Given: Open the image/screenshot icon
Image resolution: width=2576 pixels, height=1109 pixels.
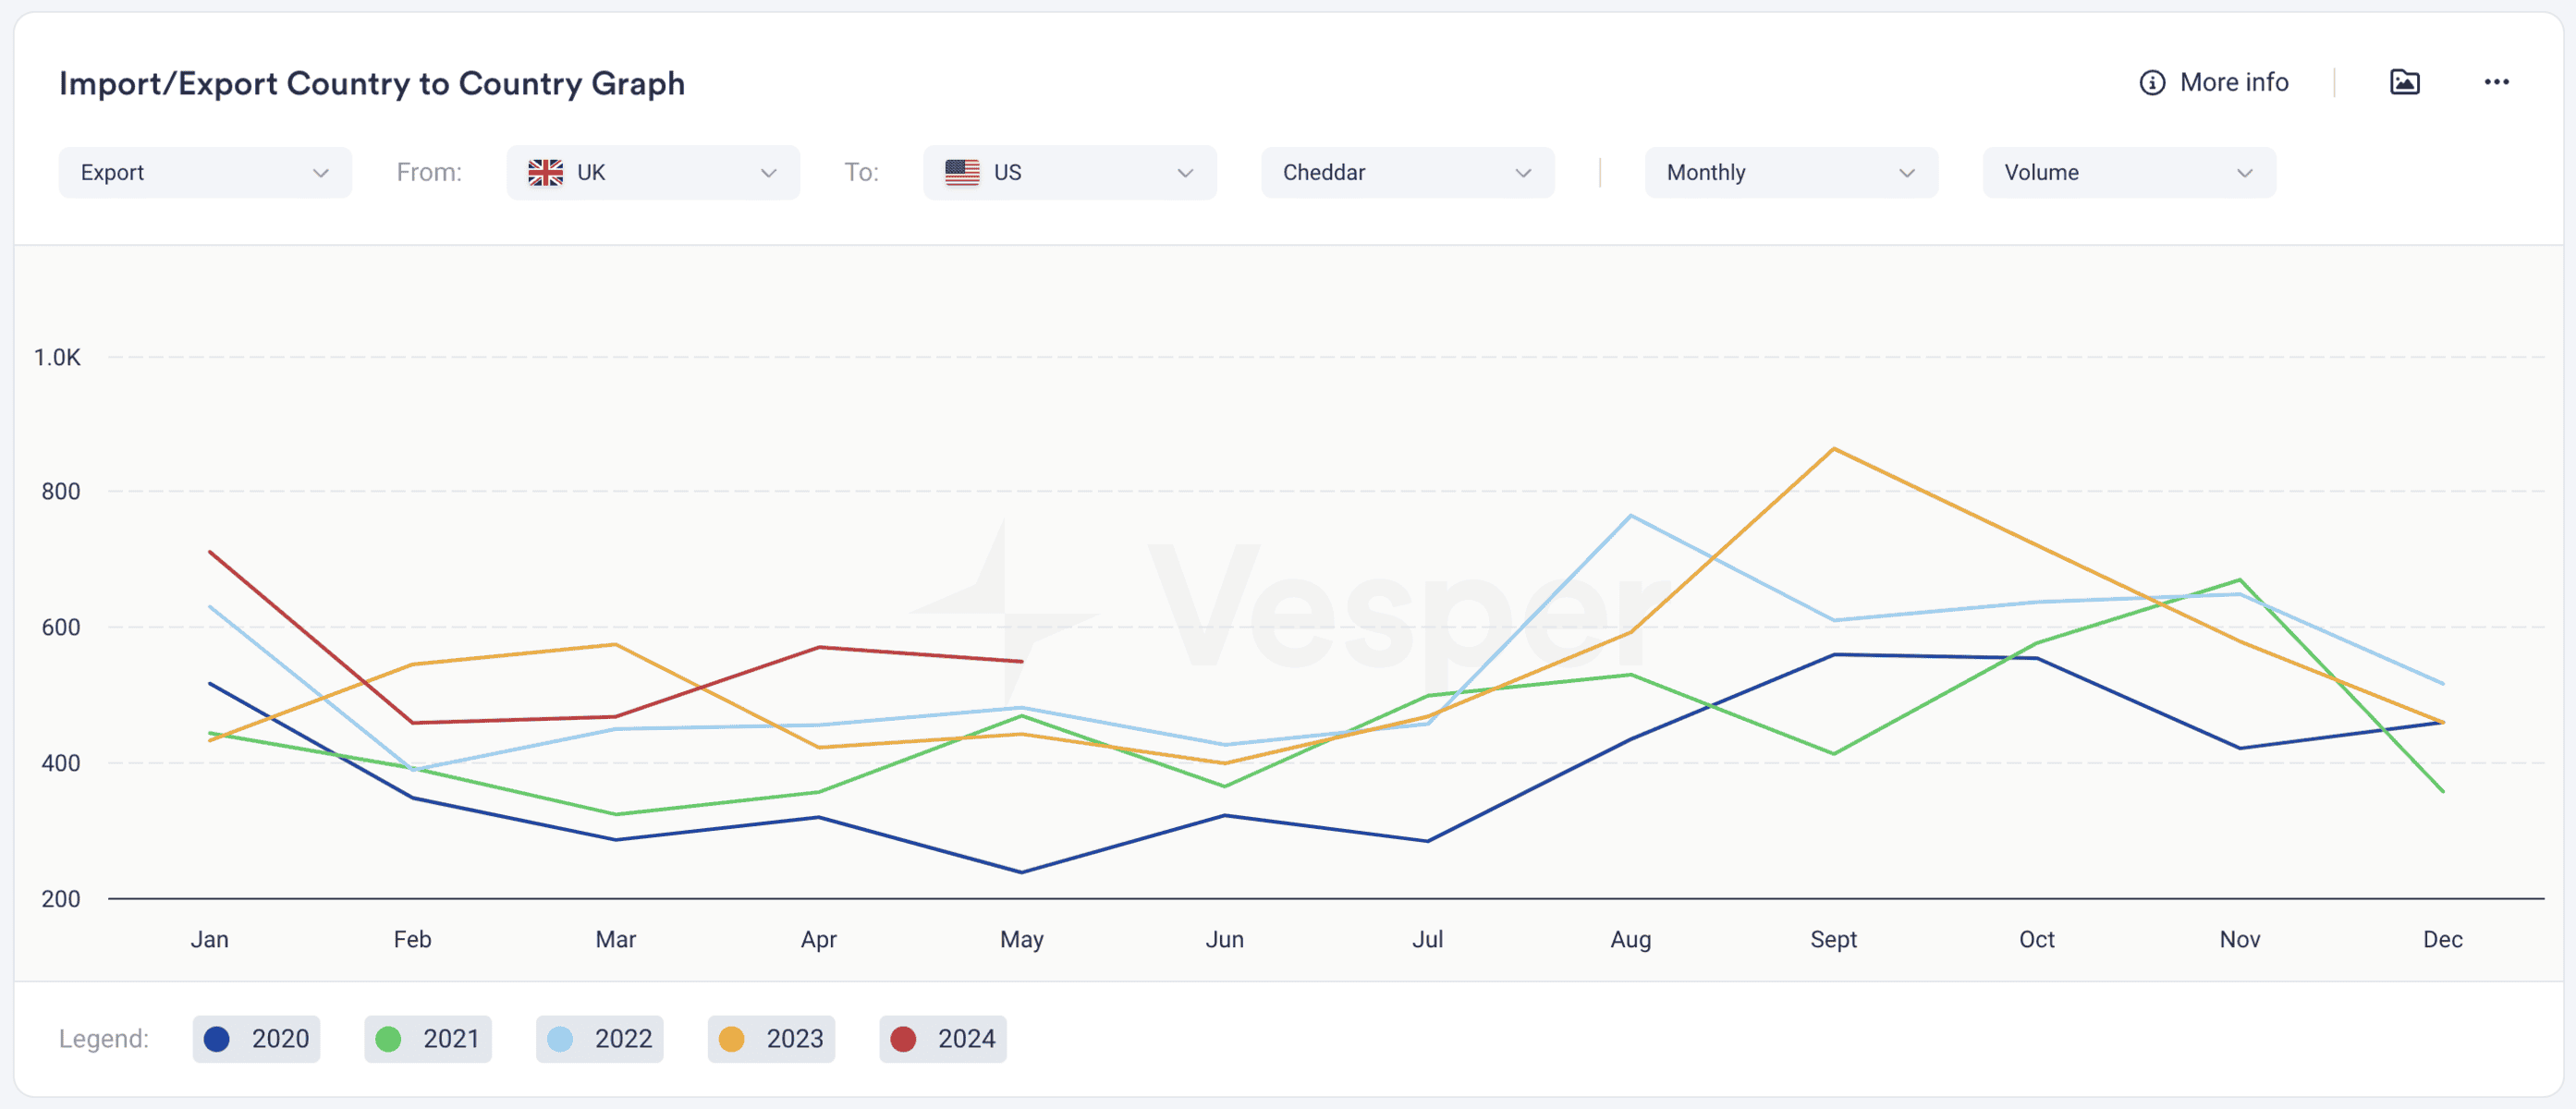Looking at the screenshot, I should pos(2405,82).
